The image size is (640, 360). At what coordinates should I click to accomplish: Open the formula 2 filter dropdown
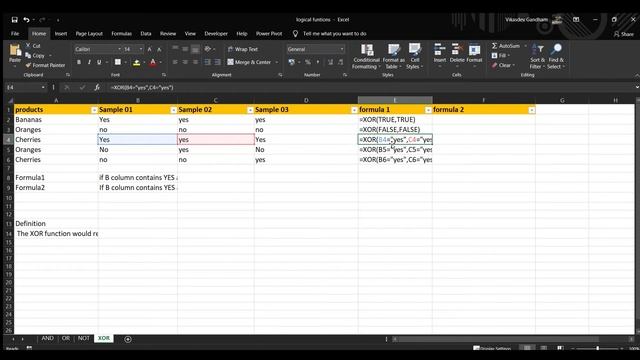531,110
